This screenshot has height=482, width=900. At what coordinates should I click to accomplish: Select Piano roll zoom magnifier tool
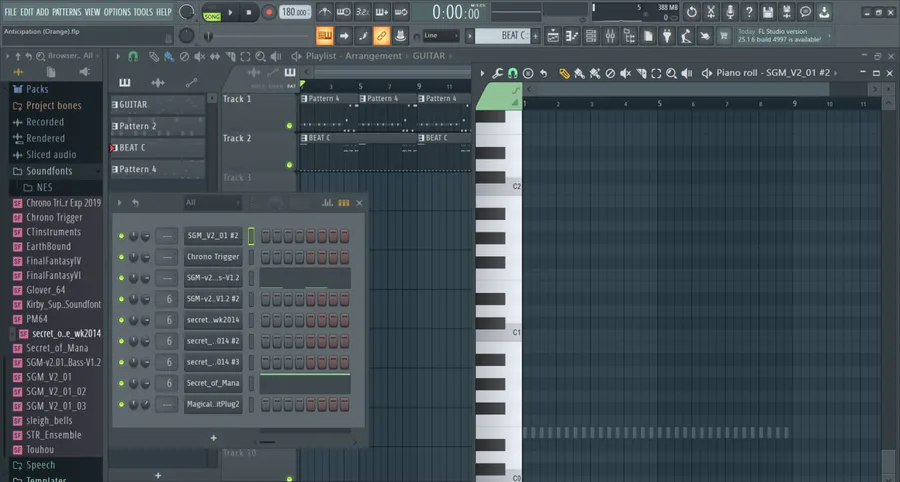[x=672, y=73]
